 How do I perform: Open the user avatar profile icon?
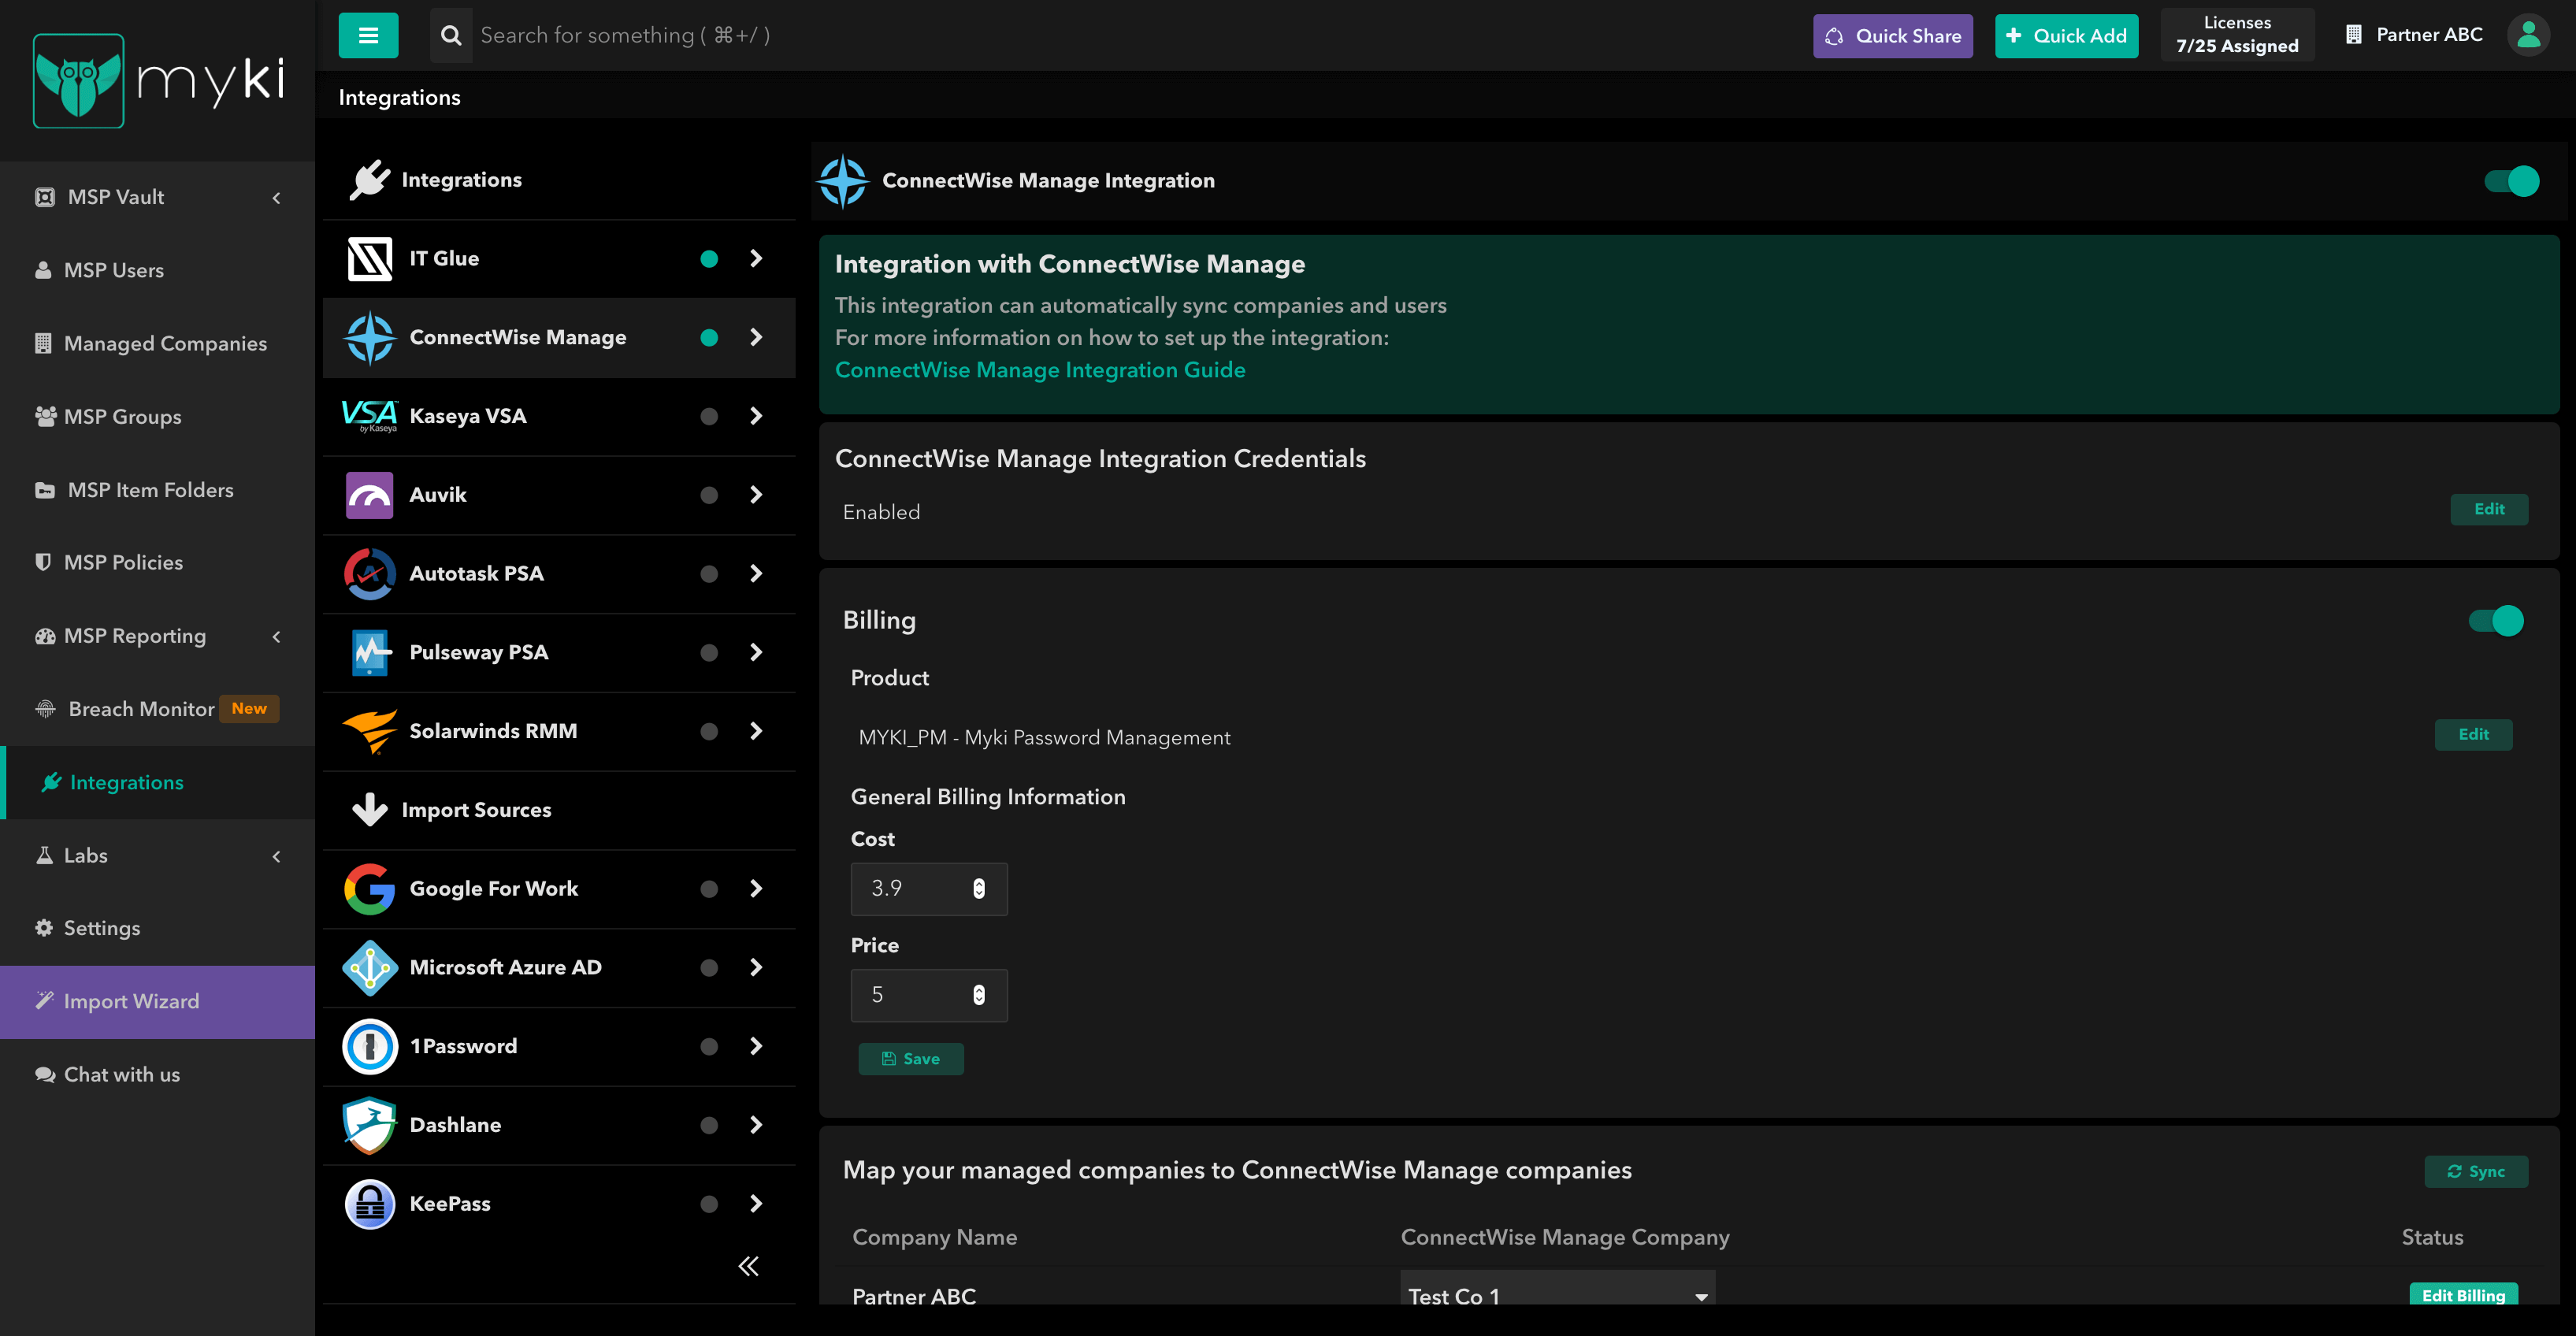(2528, 35)
